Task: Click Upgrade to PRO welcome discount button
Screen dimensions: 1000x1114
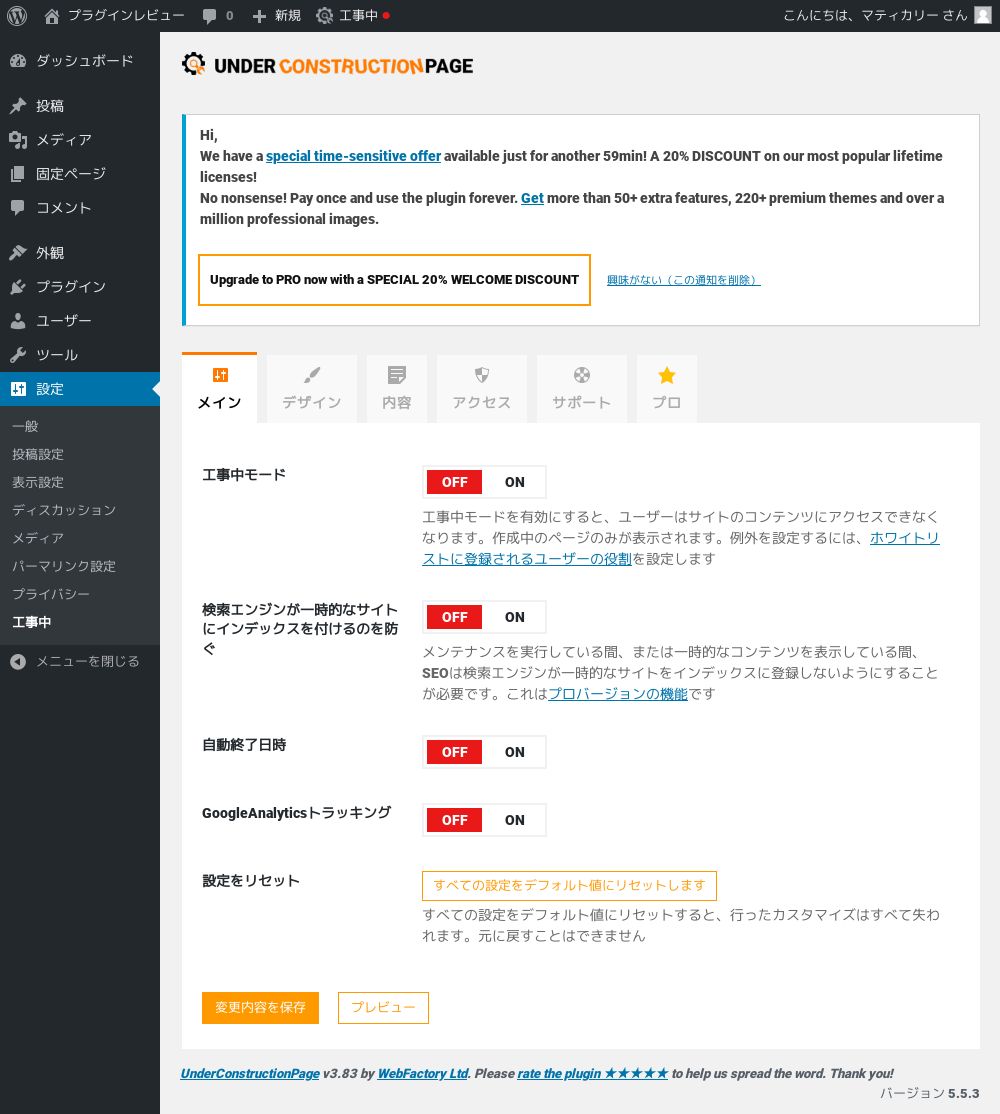Action: [394, 280]
